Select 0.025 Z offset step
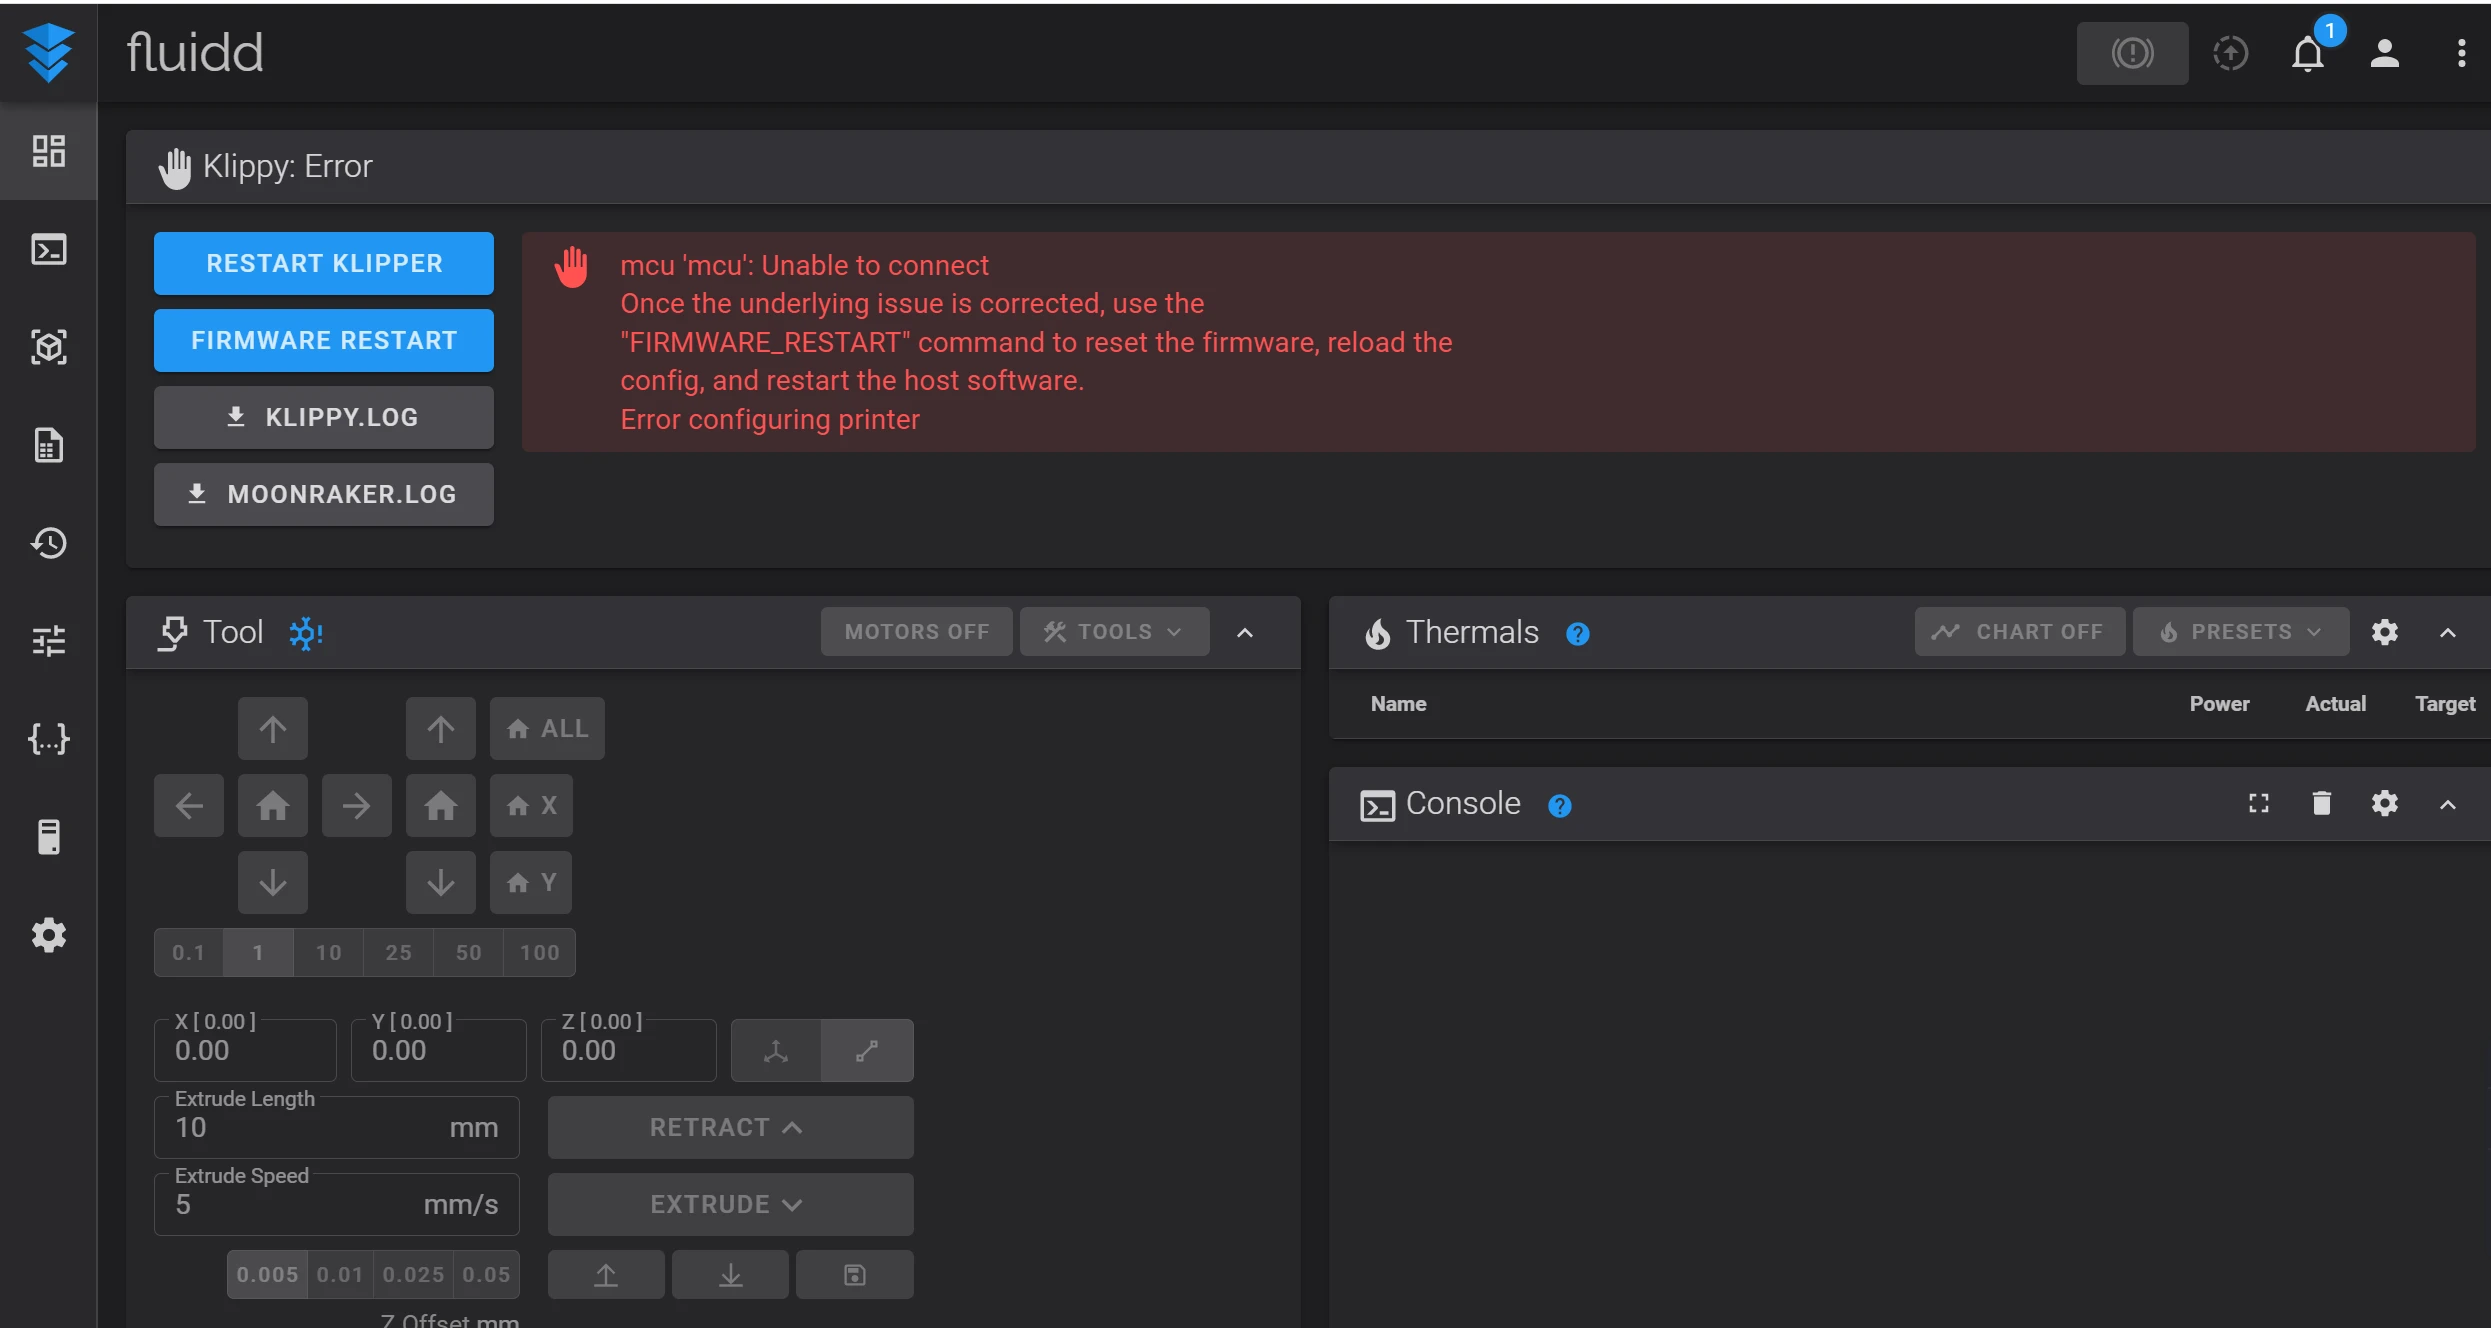This screenshot has height=1328, width=2491. pos(413,1274)
